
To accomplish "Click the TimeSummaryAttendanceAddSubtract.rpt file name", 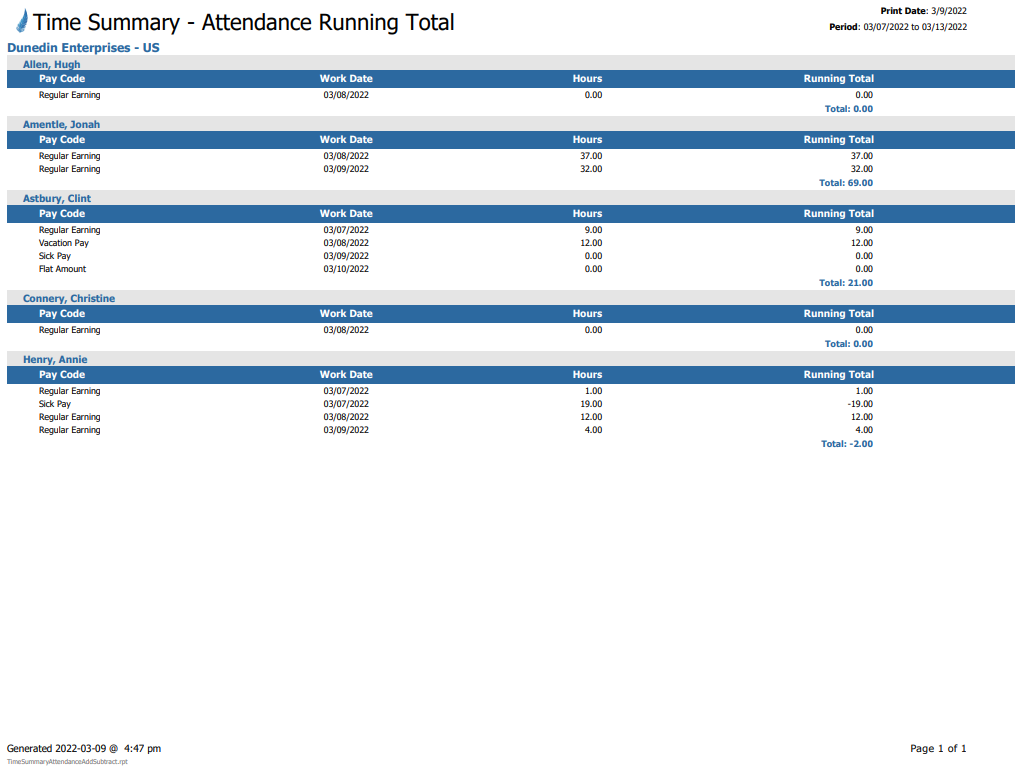I will [67, 762].
